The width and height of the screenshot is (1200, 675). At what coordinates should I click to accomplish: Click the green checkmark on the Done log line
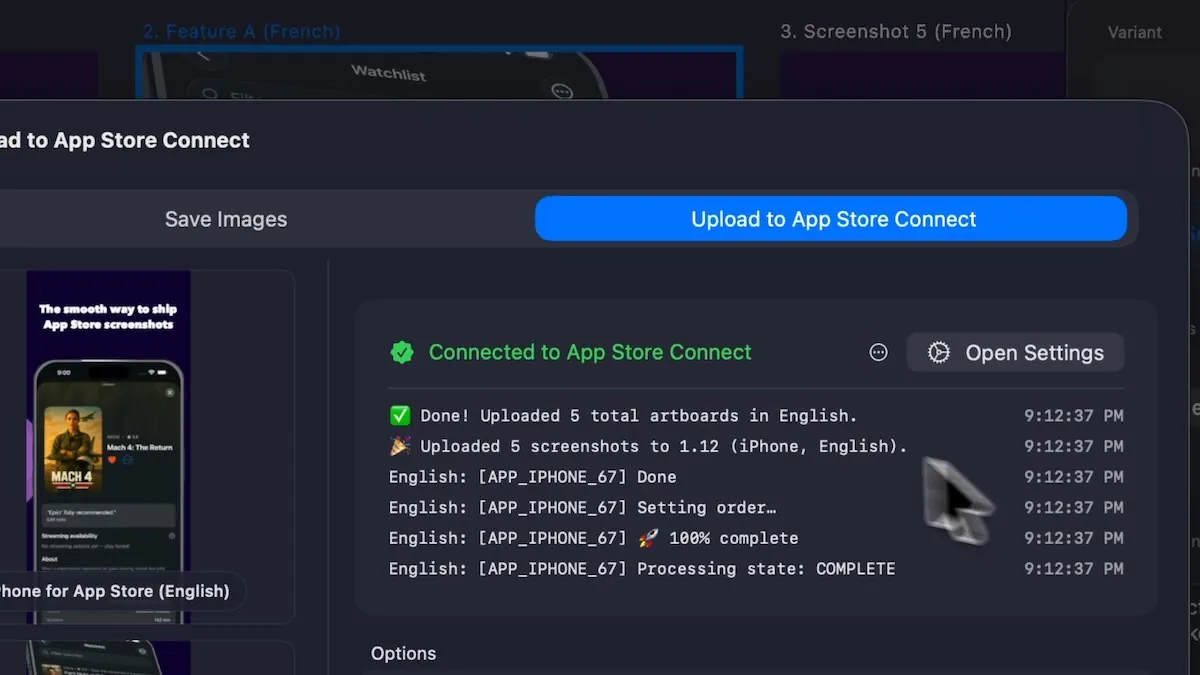(x=400, y=416)
